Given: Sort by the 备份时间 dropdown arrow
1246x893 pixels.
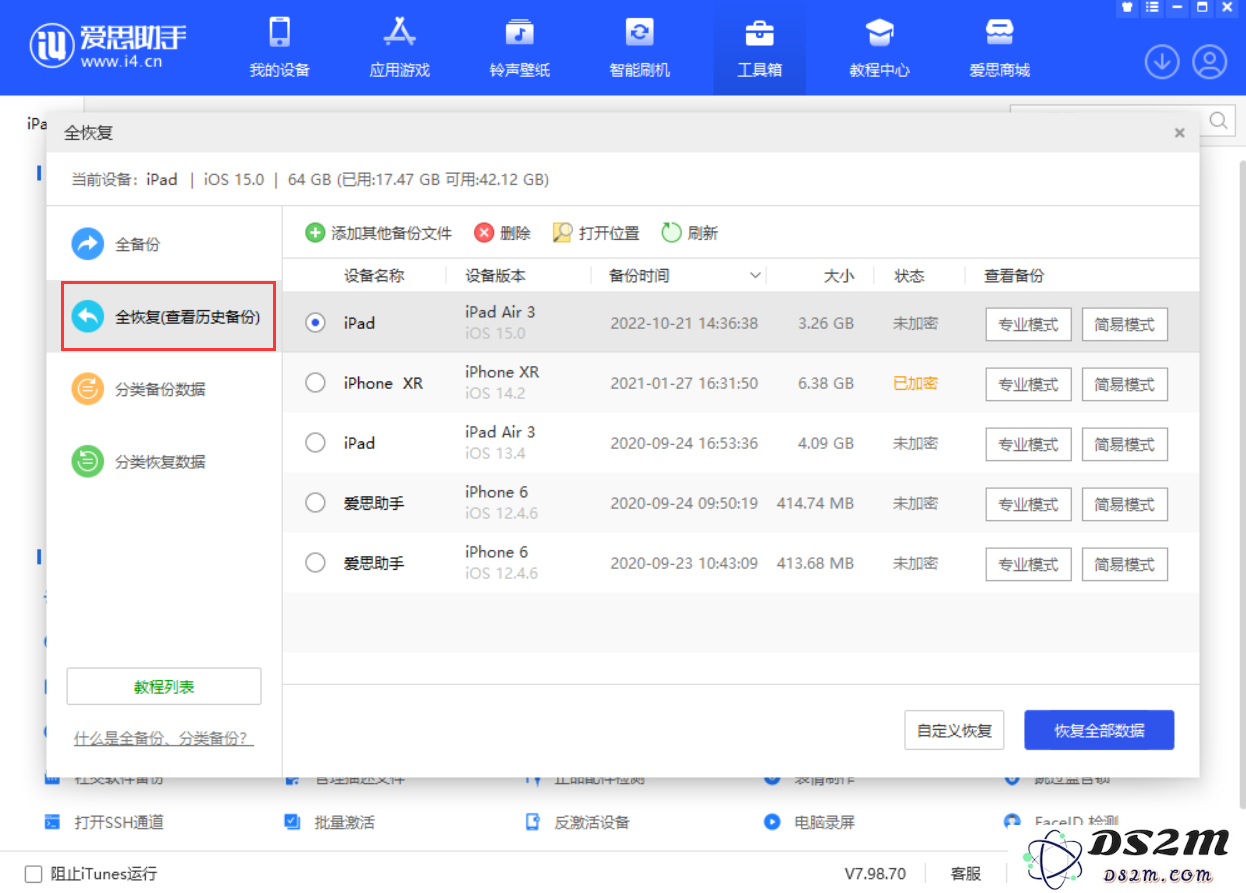Looking at the screenshot, I should click(x=756, y=276).
